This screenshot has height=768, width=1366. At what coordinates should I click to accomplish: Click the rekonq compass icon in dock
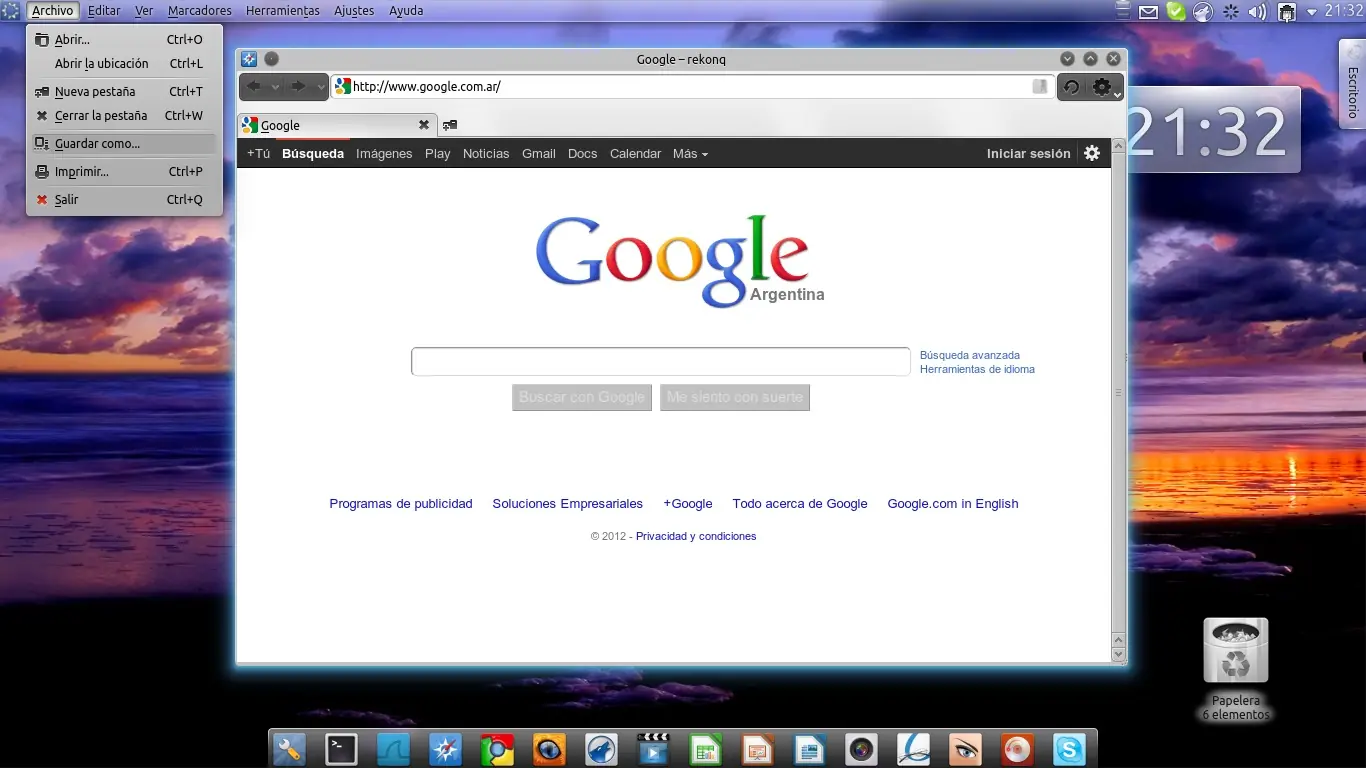coord(445,749)
